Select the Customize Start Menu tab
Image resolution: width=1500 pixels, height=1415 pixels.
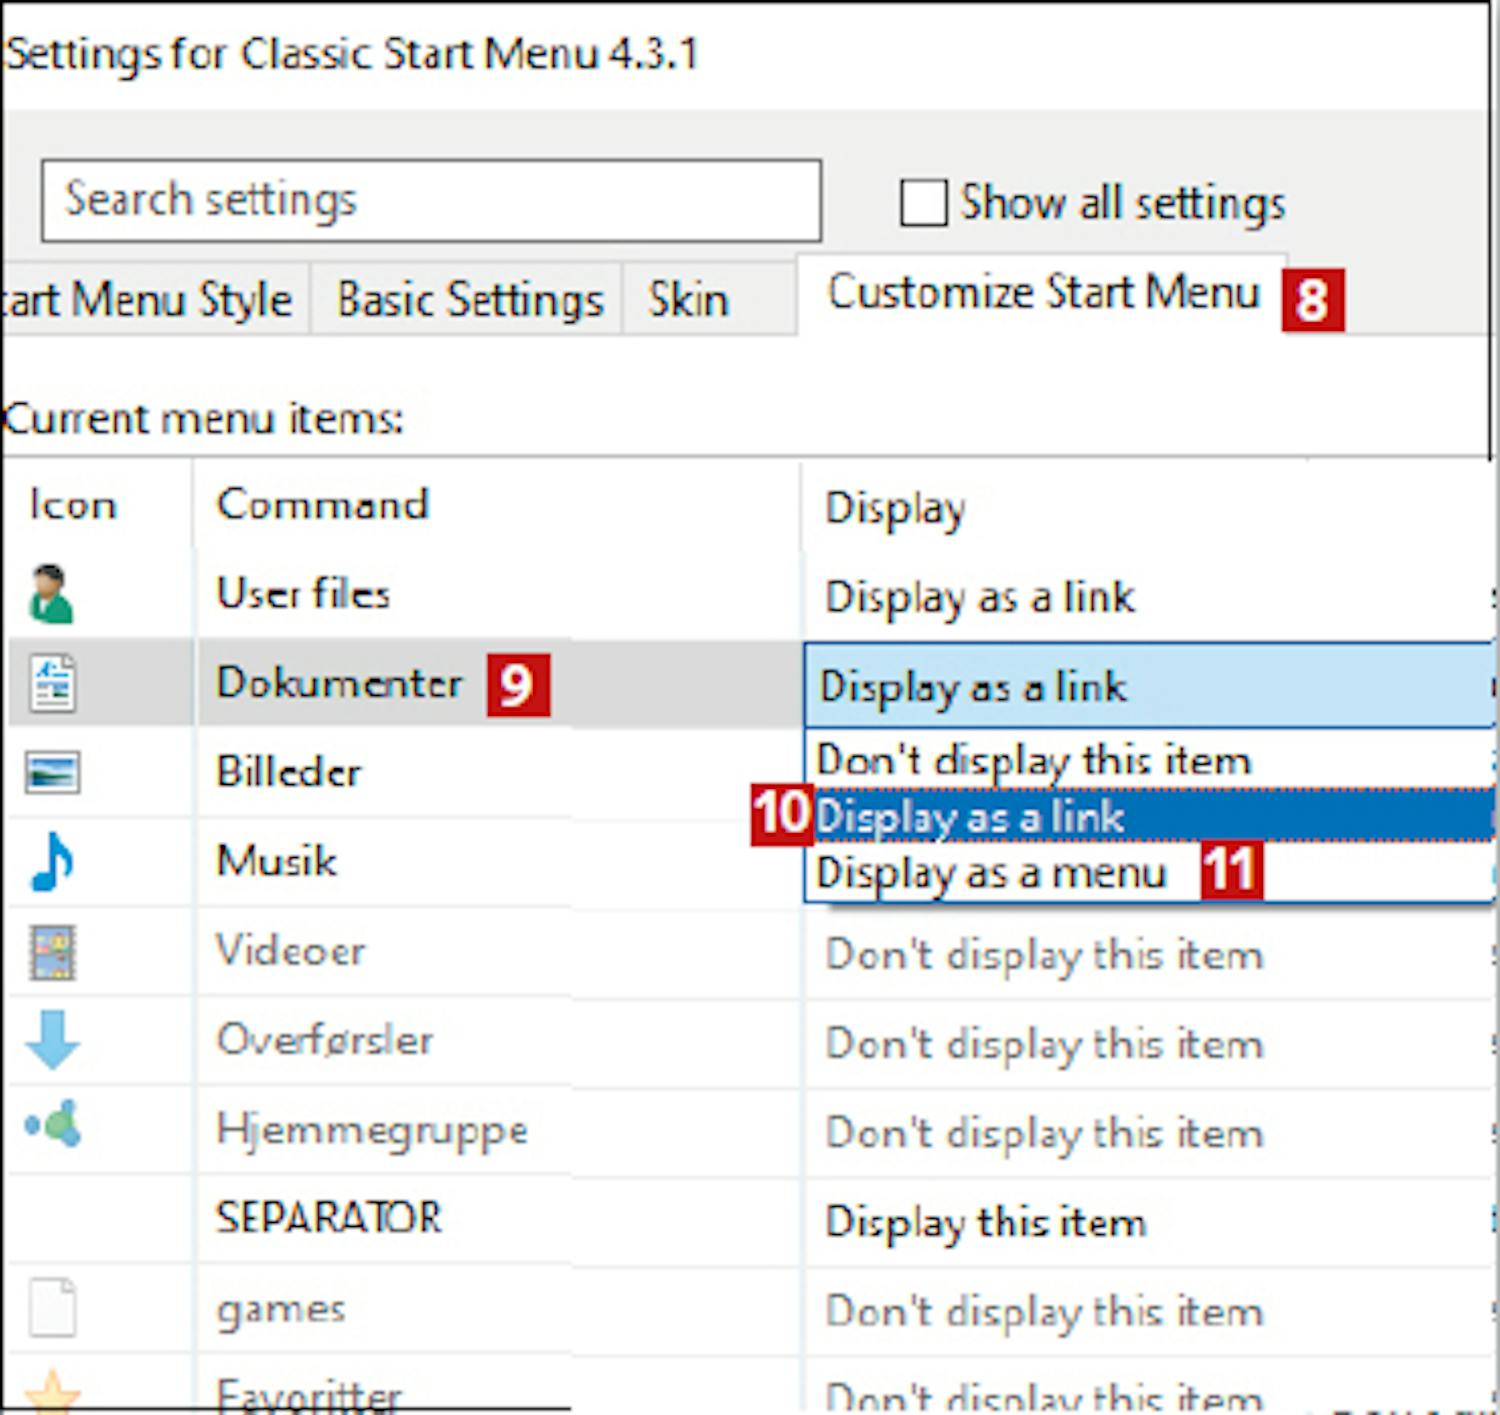1042,293
